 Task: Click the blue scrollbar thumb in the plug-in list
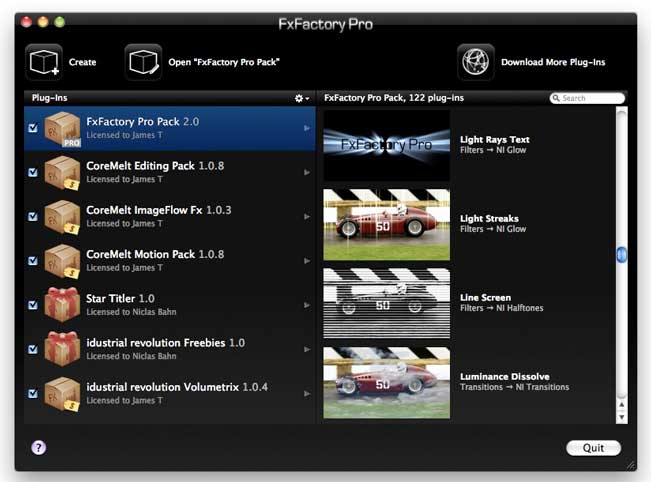[622, 254]
